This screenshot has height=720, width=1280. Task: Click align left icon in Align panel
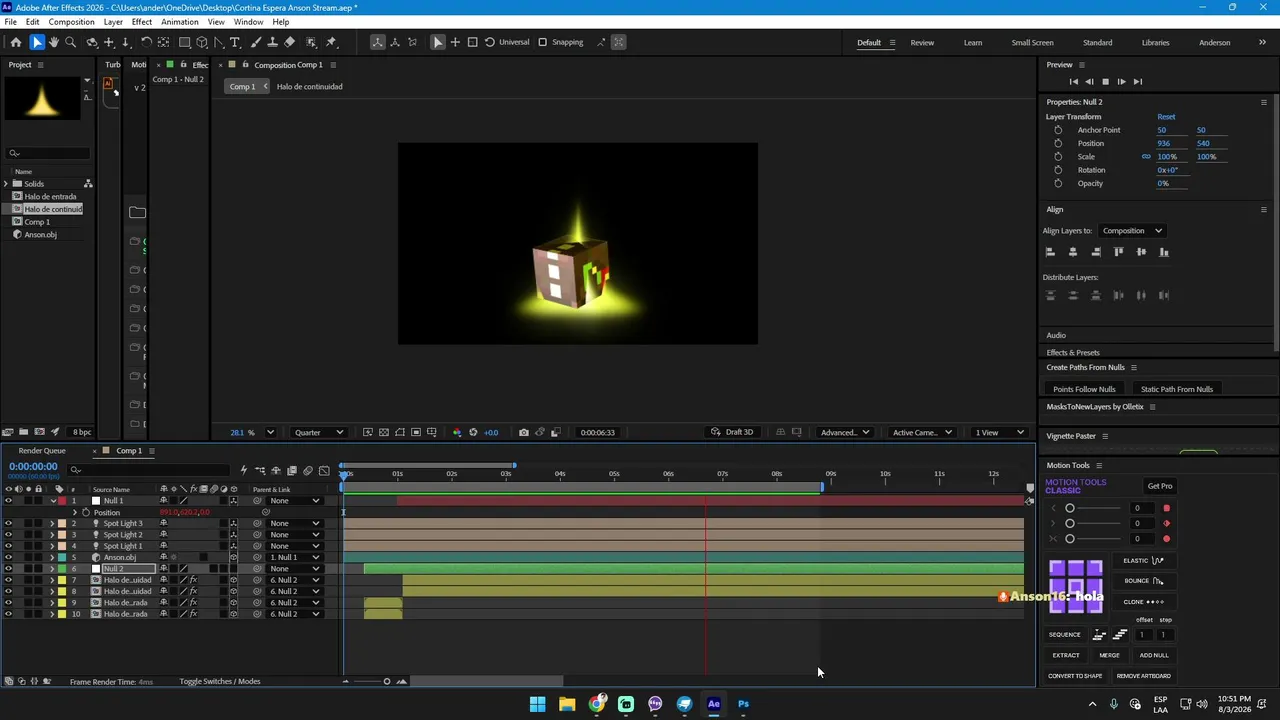(x=1050, y=252)
